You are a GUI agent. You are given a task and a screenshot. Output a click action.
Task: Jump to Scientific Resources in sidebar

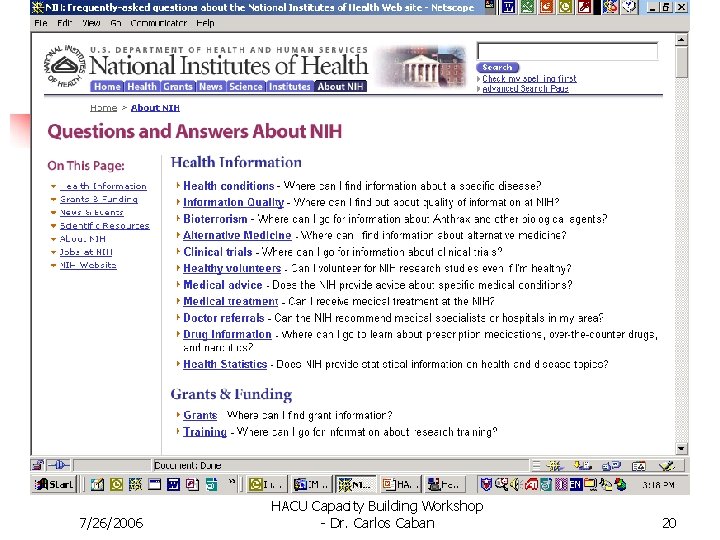coord(105,225)
